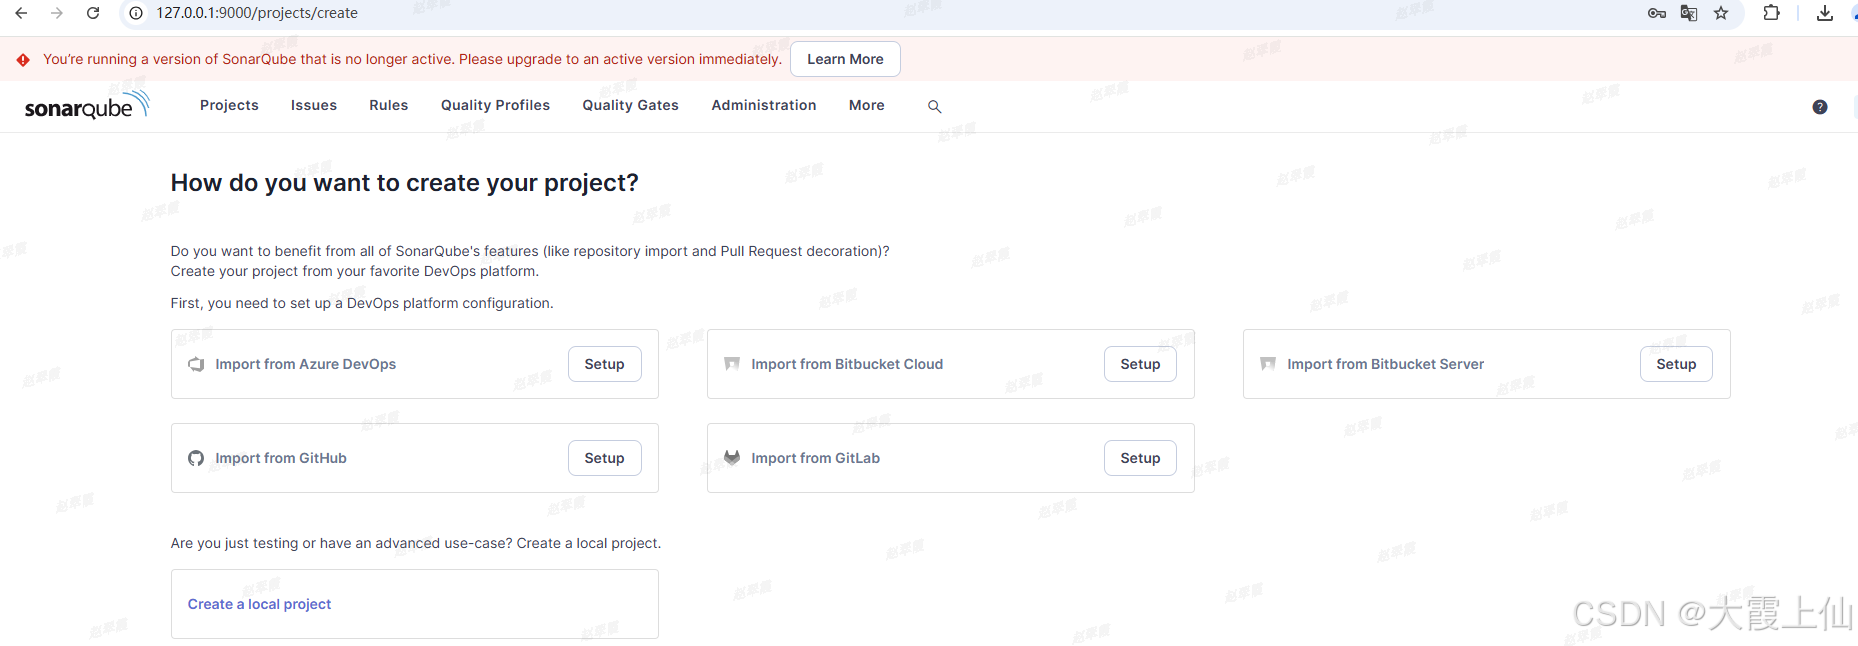Image resolution: width=1858 pixels, height=646 pixels.
Task: Click the Azure DevOps icon
Action: click(196, 364)
